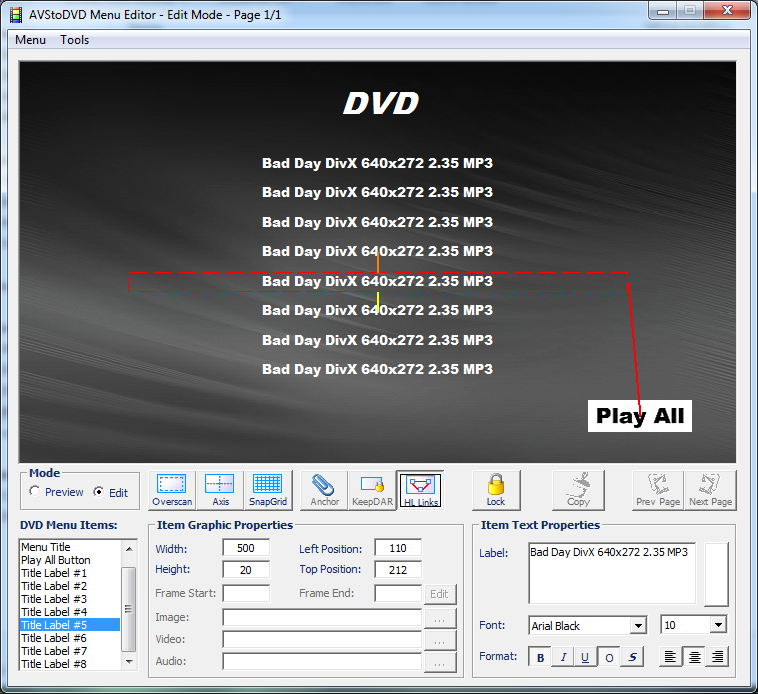
Task: Toggle the Axis guide button
Action: [220, 490]
